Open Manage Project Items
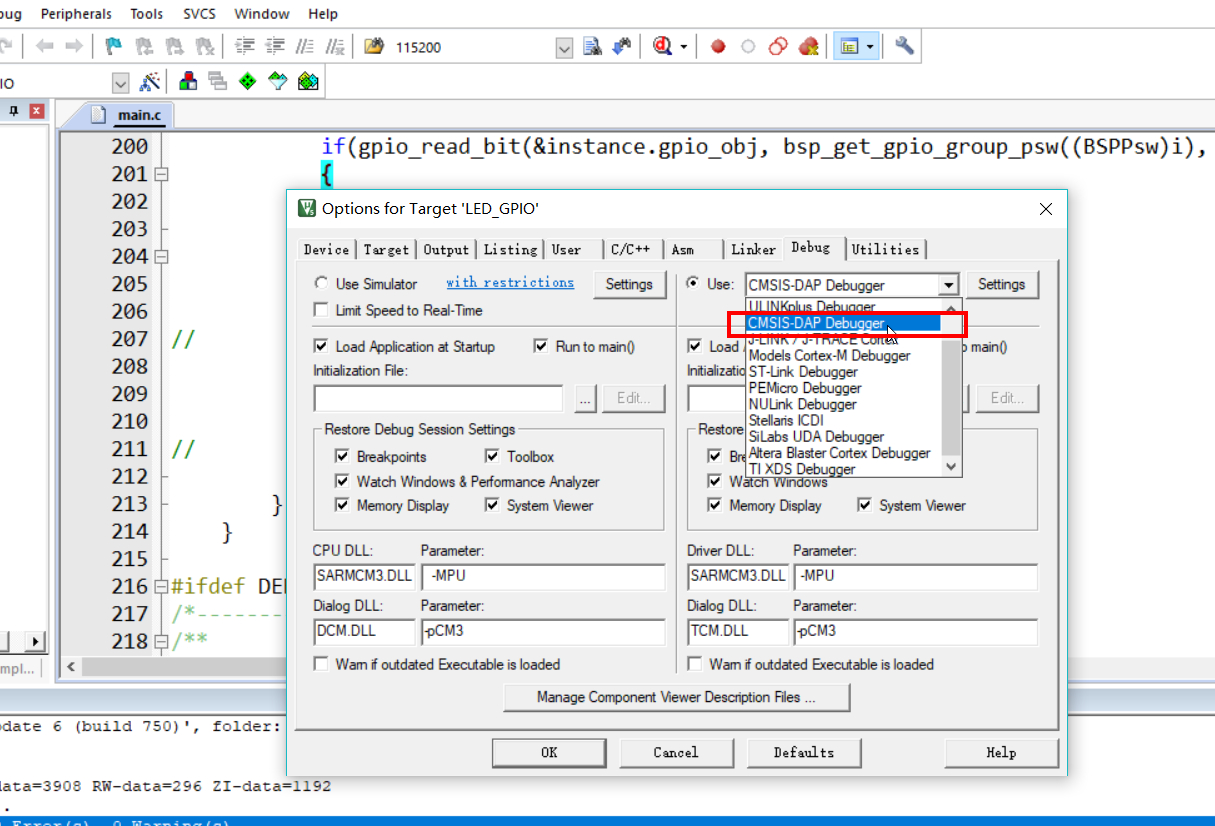 click(187, 82)
